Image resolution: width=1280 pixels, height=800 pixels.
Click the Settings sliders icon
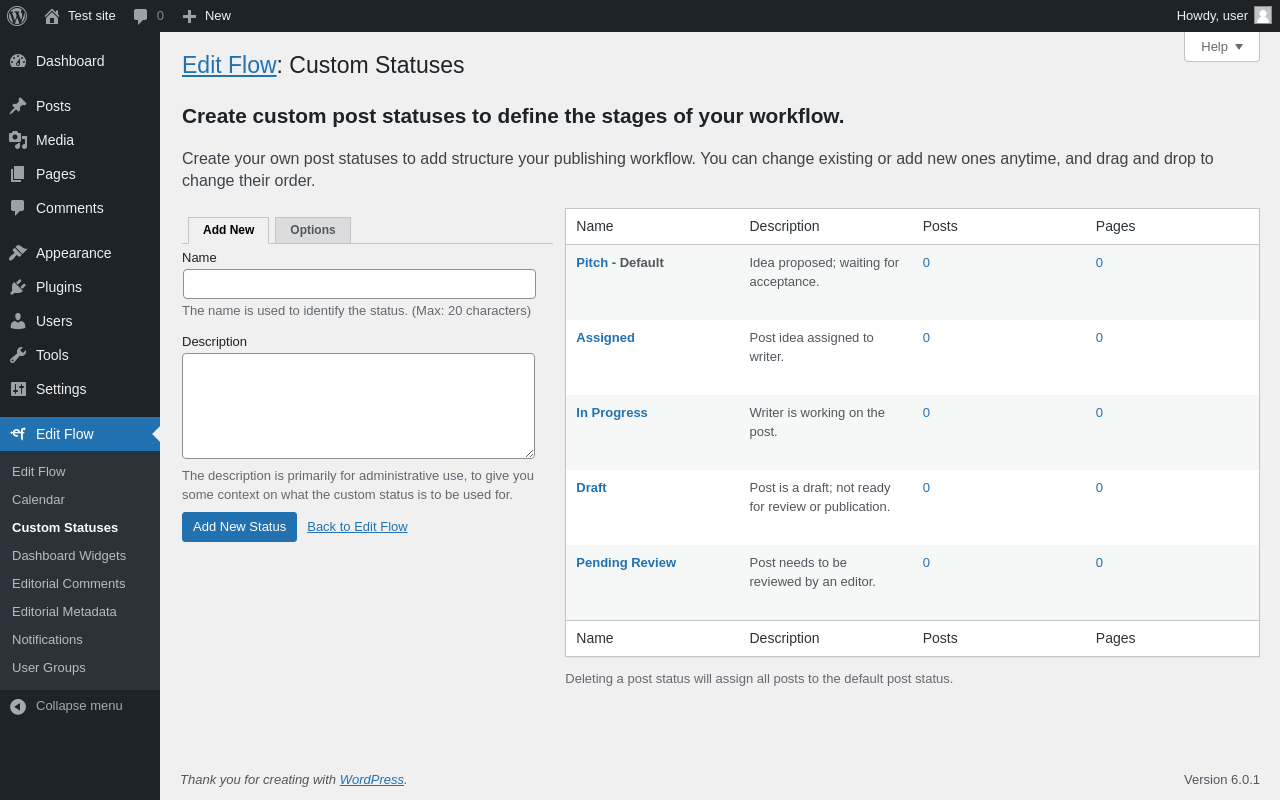(x=18, y=389)
